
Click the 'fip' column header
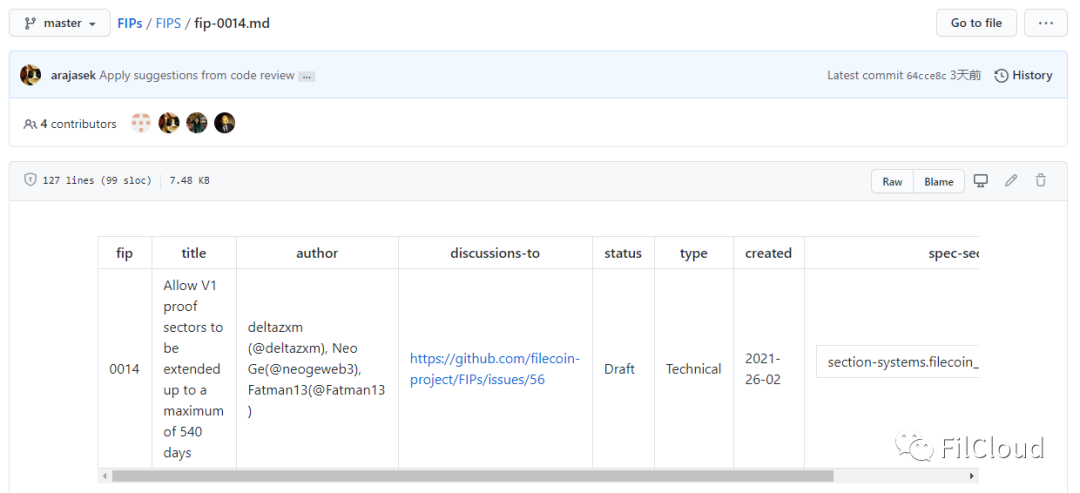point(125,253)
